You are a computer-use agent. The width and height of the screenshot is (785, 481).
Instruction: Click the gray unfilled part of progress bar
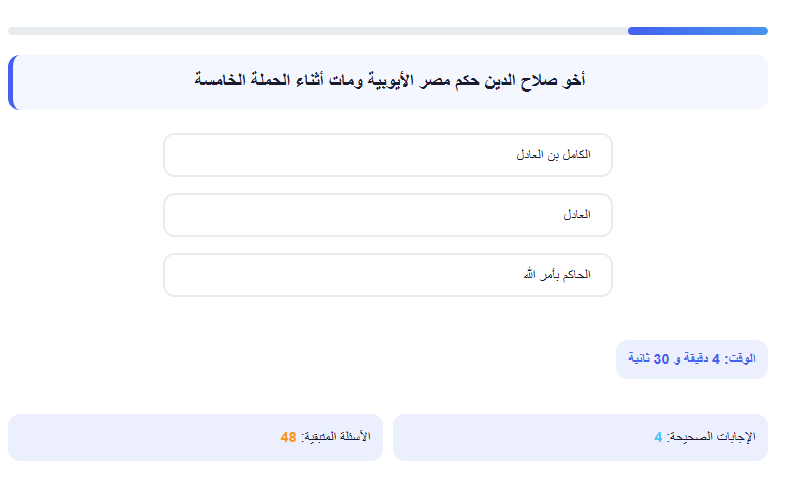point(318,31)
